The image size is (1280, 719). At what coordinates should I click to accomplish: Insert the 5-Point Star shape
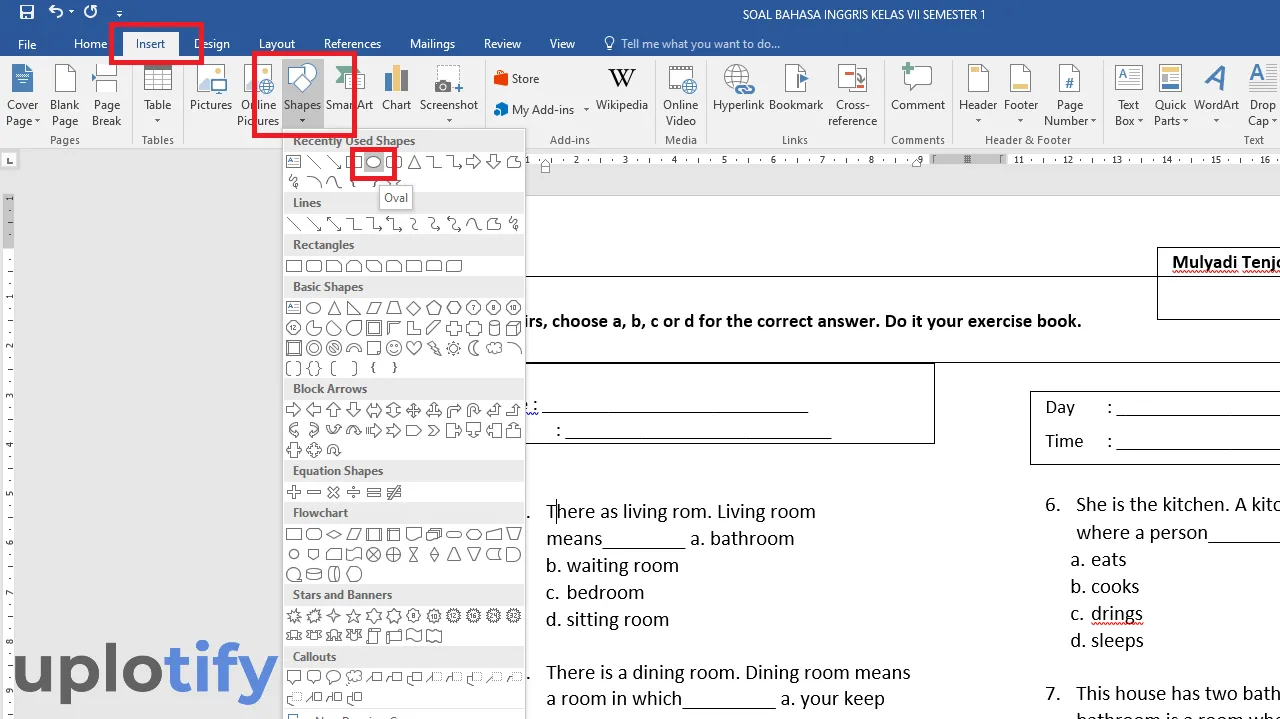pyautogui.click(x=353, y=616)
